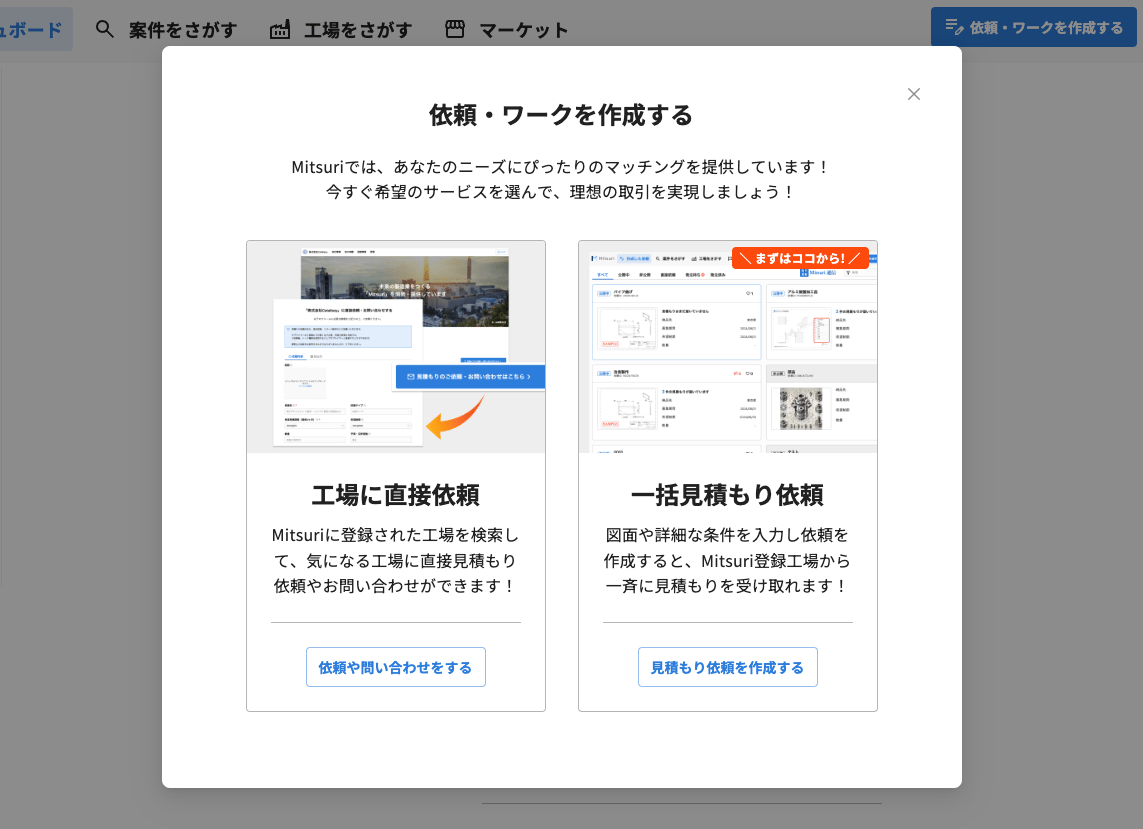This screenshot has height=829, width=1143.
Task: Close the 依頼・ワークを作成する dialog
Action: [913, 94]
